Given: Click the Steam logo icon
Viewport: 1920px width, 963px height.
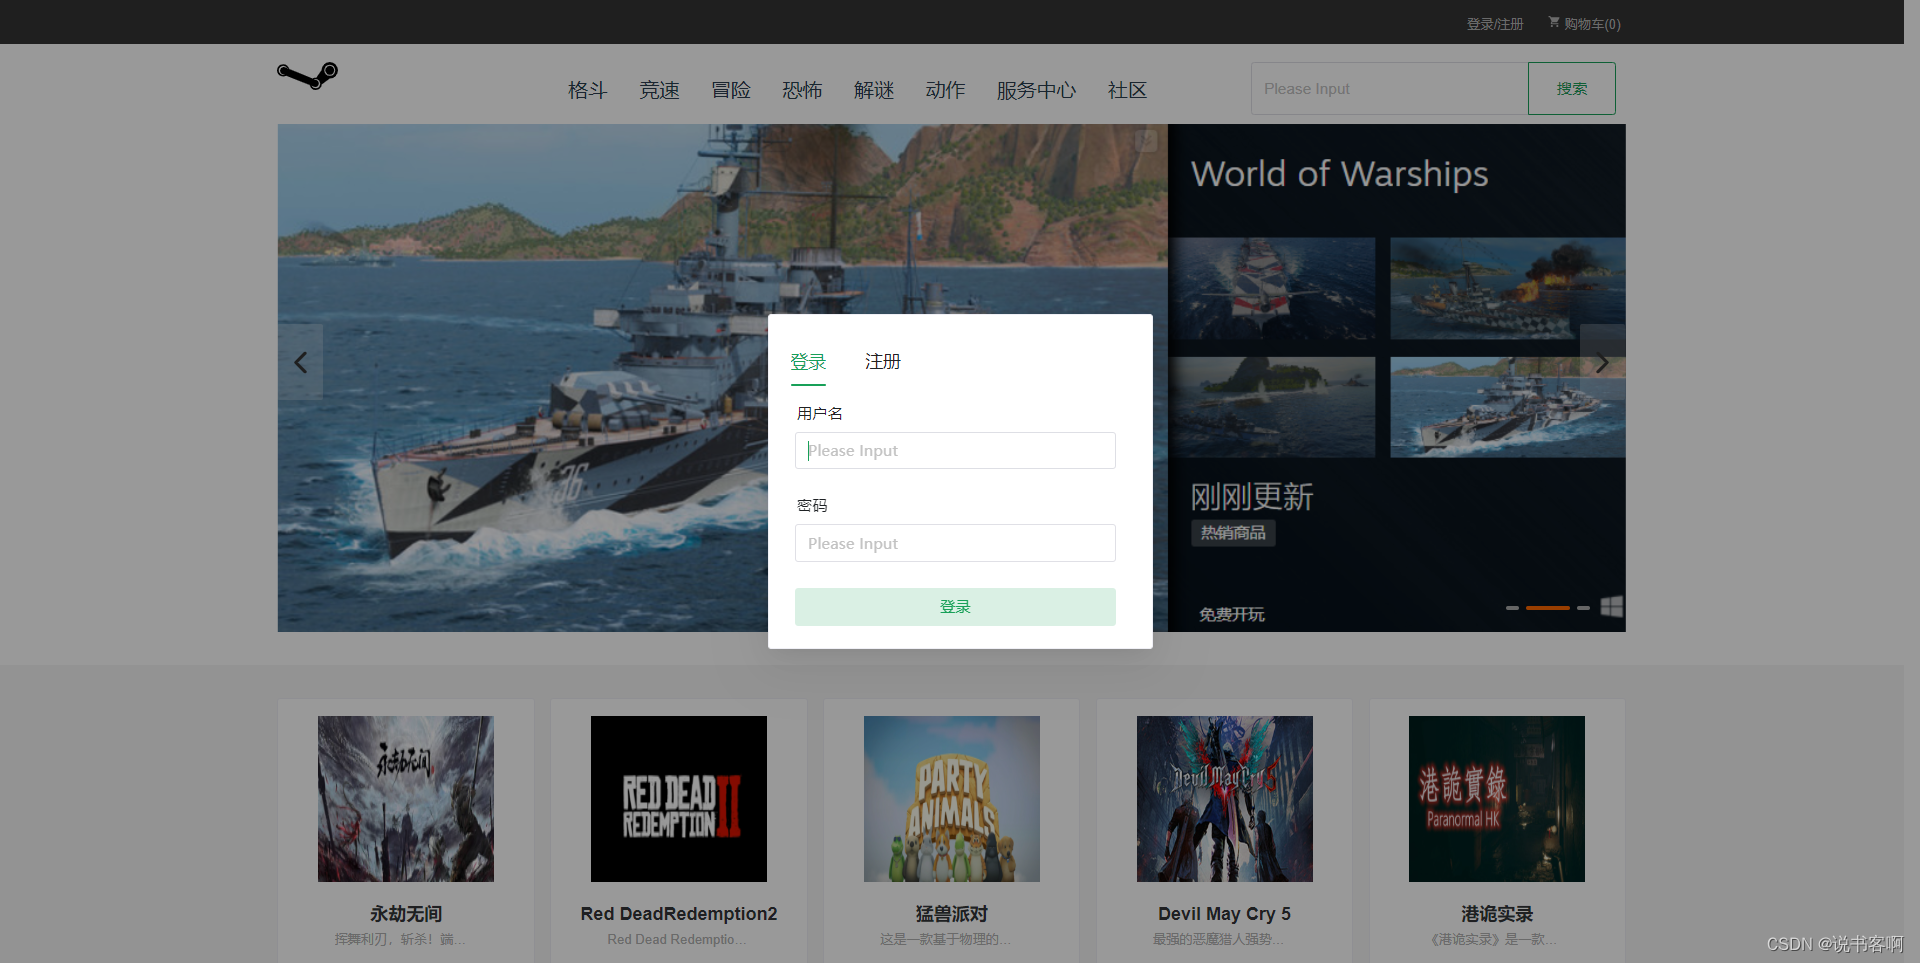Looking at the screenshot, I should 308,75.
